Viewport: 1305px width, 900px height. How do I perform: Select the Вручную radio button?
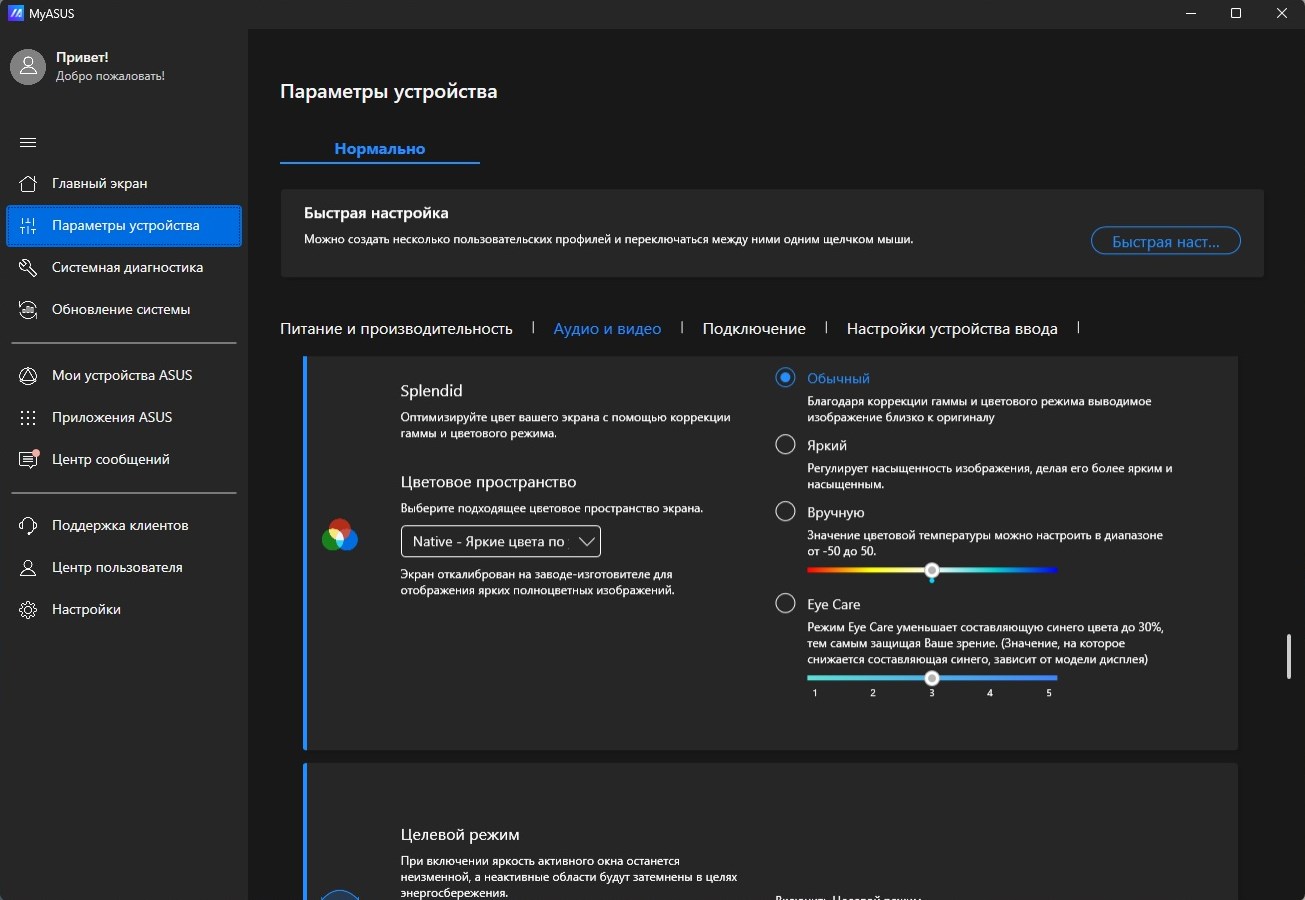pyautogui.click(x=785, y=512)
